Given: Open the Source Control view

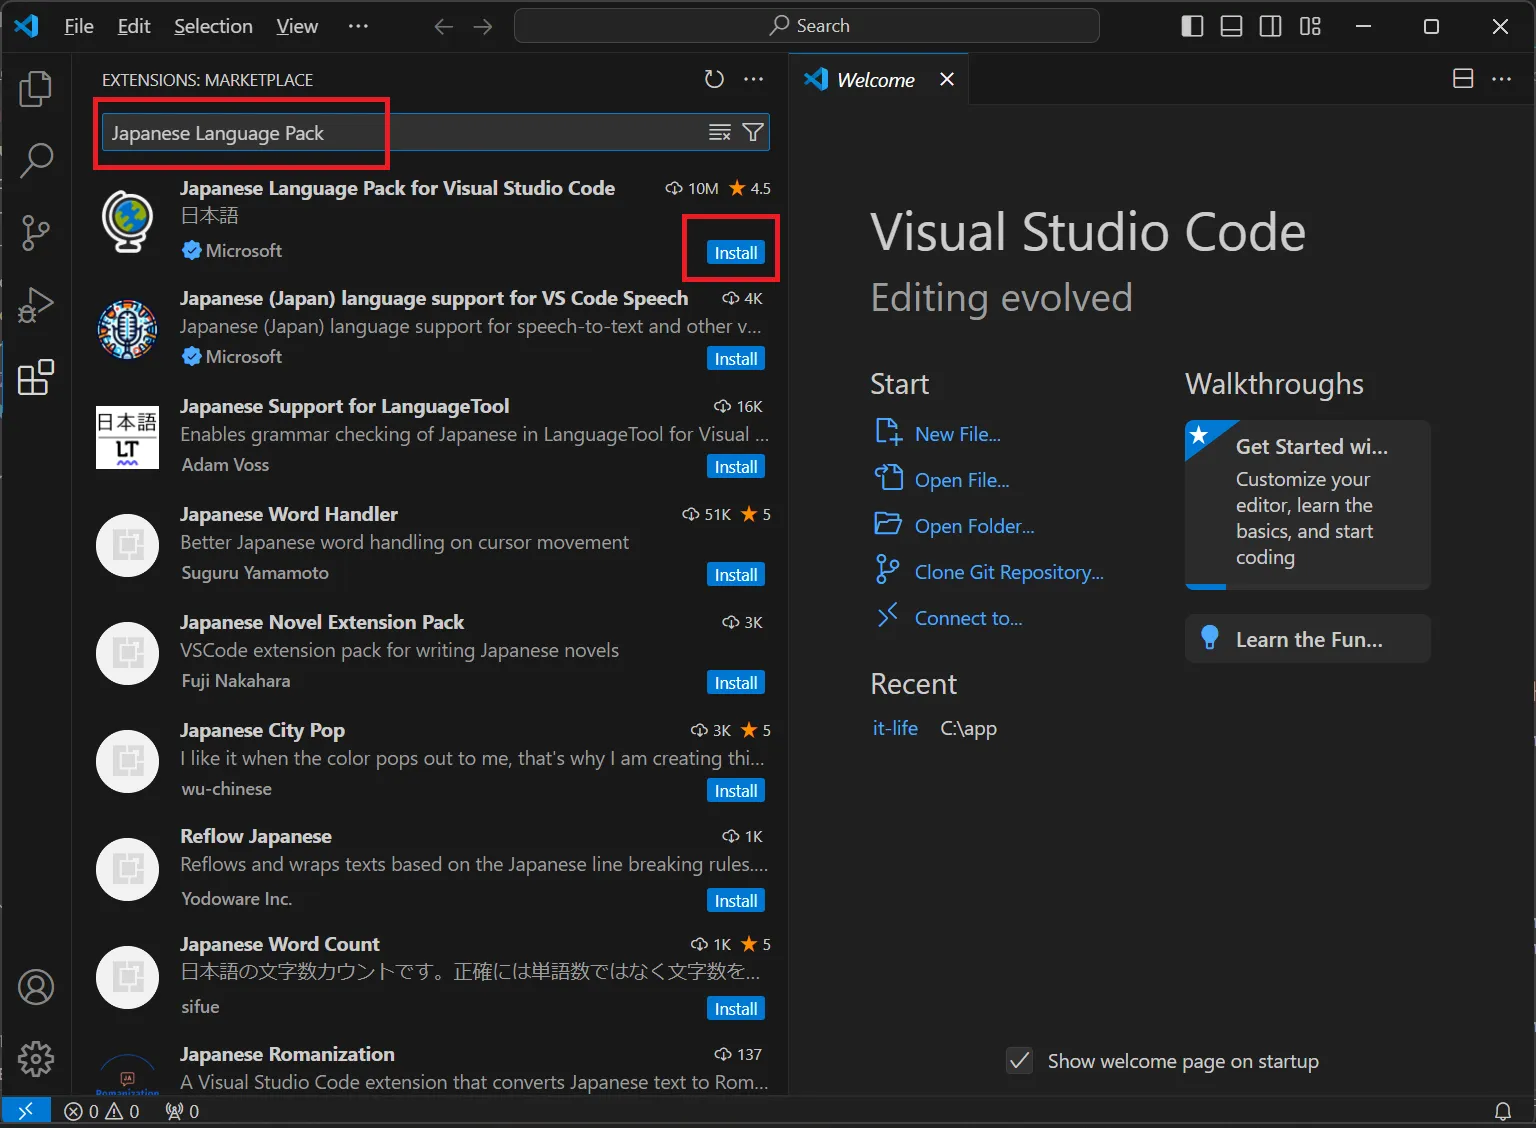Looking at the screenshot, I should (x=36, y=232).
